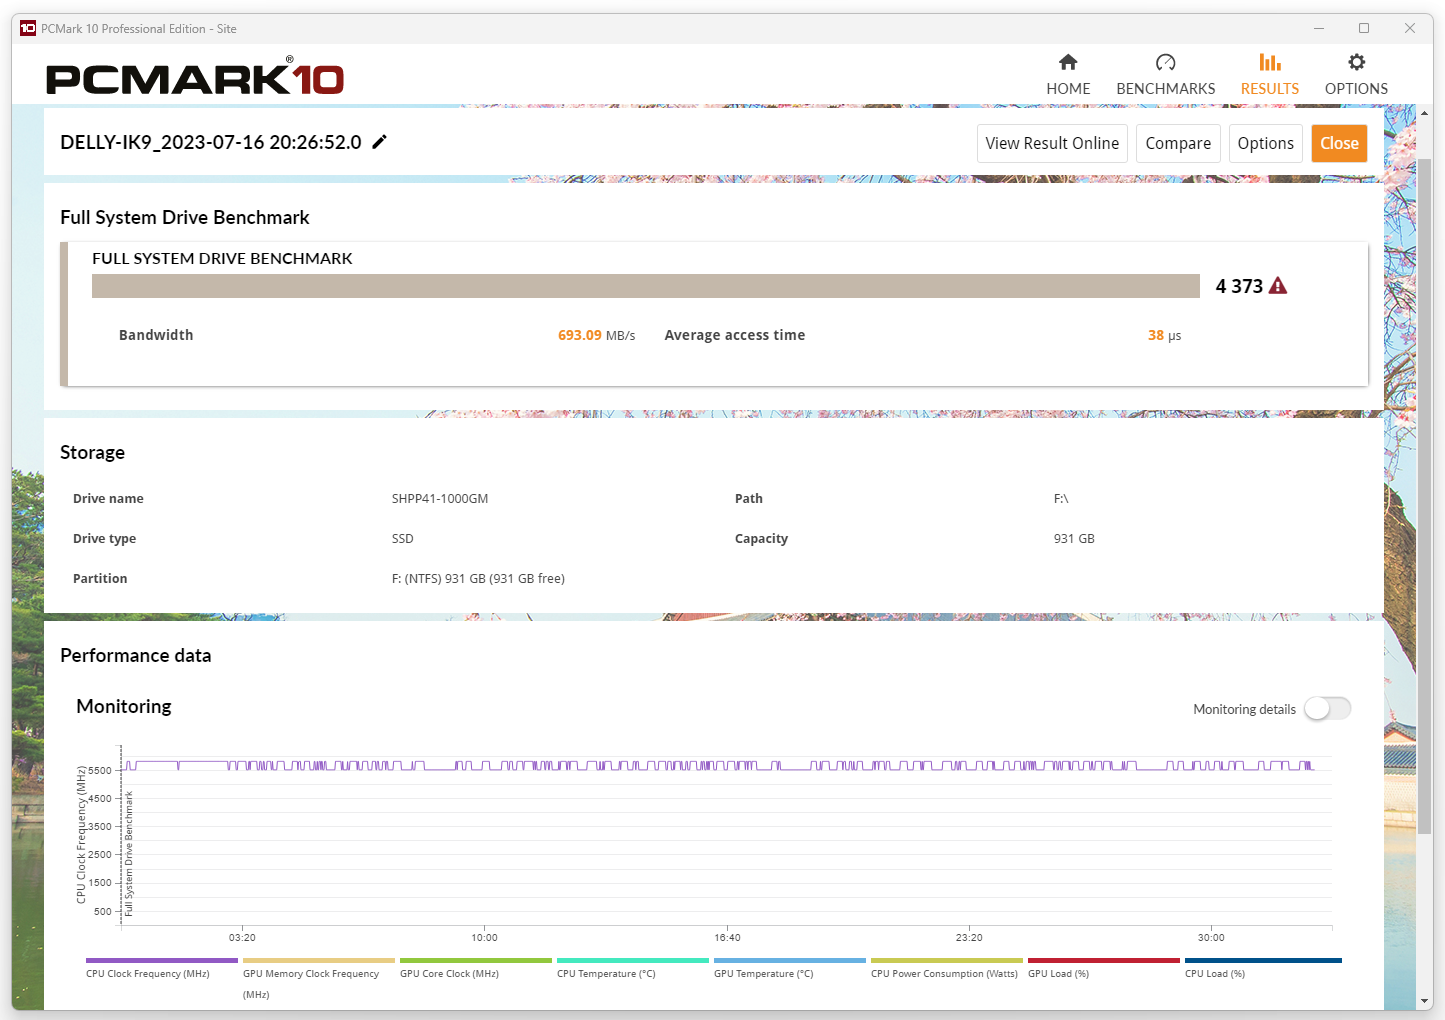Click the average access time value 38 µs
This screenshot has height=1020, width=1445.
pyautogui.click(x=1164, y=335)
